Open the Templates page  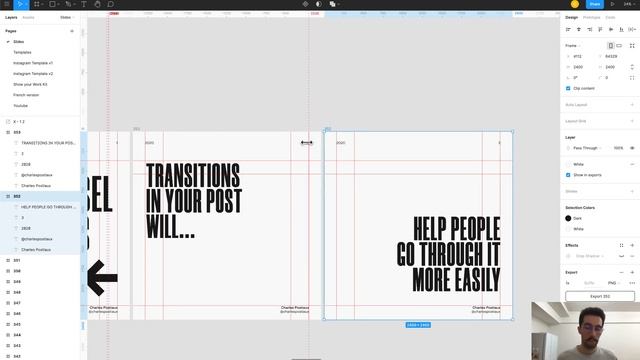click(x=22, y=52)
